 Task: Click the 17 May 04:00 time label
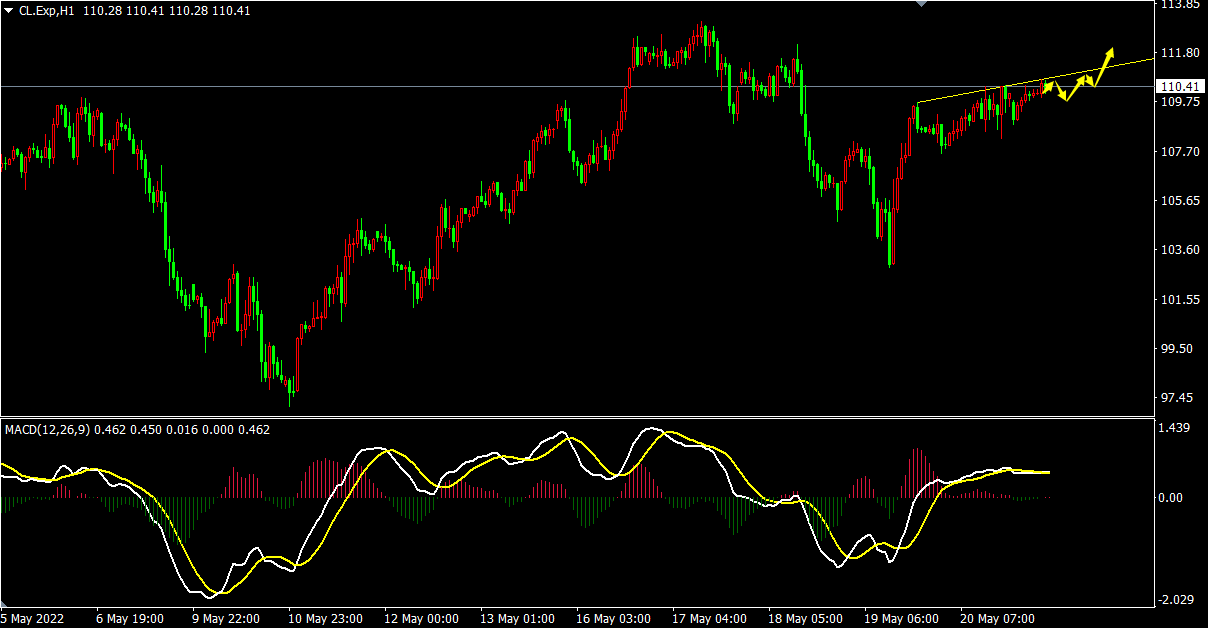tap(709, 619)
